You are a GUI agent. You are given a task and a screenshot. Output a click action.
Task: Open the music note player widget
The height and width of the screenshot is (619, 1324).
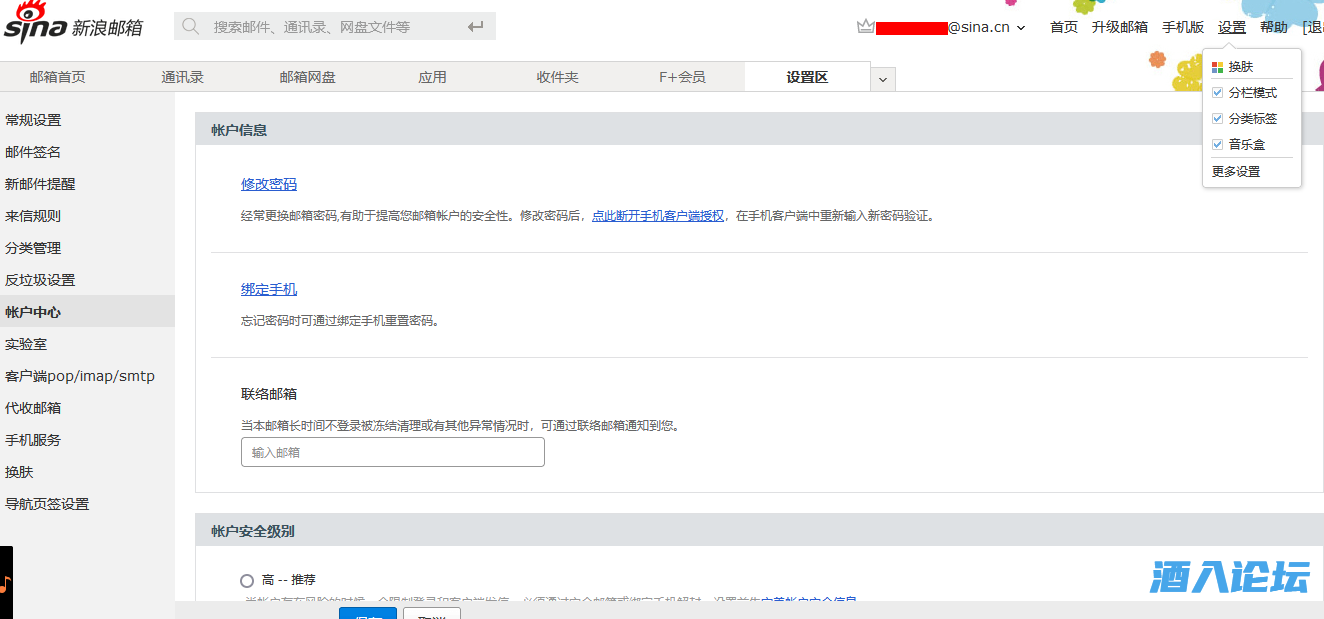tap(5, 582)
